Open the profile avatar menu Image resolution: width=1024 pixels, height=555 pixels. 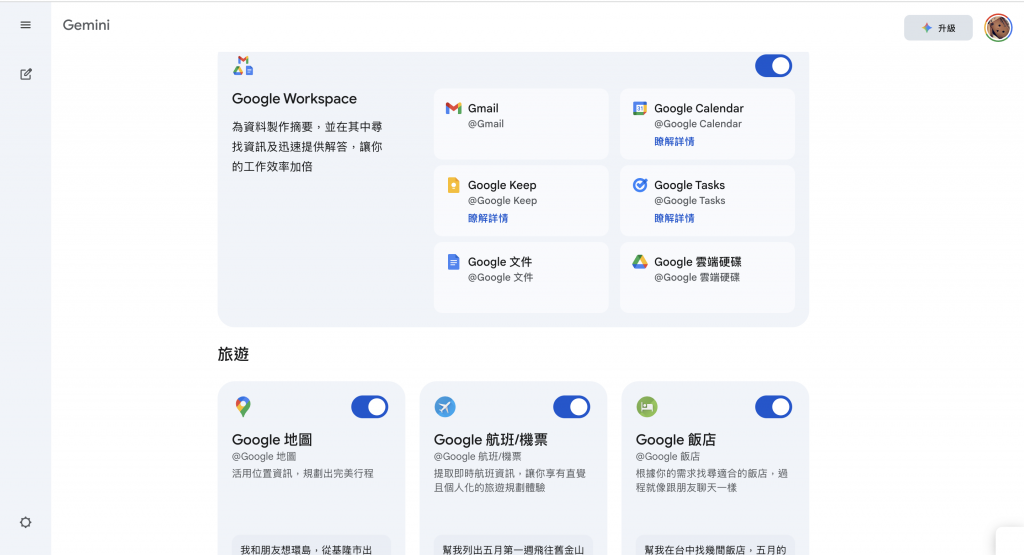[998, 28]
